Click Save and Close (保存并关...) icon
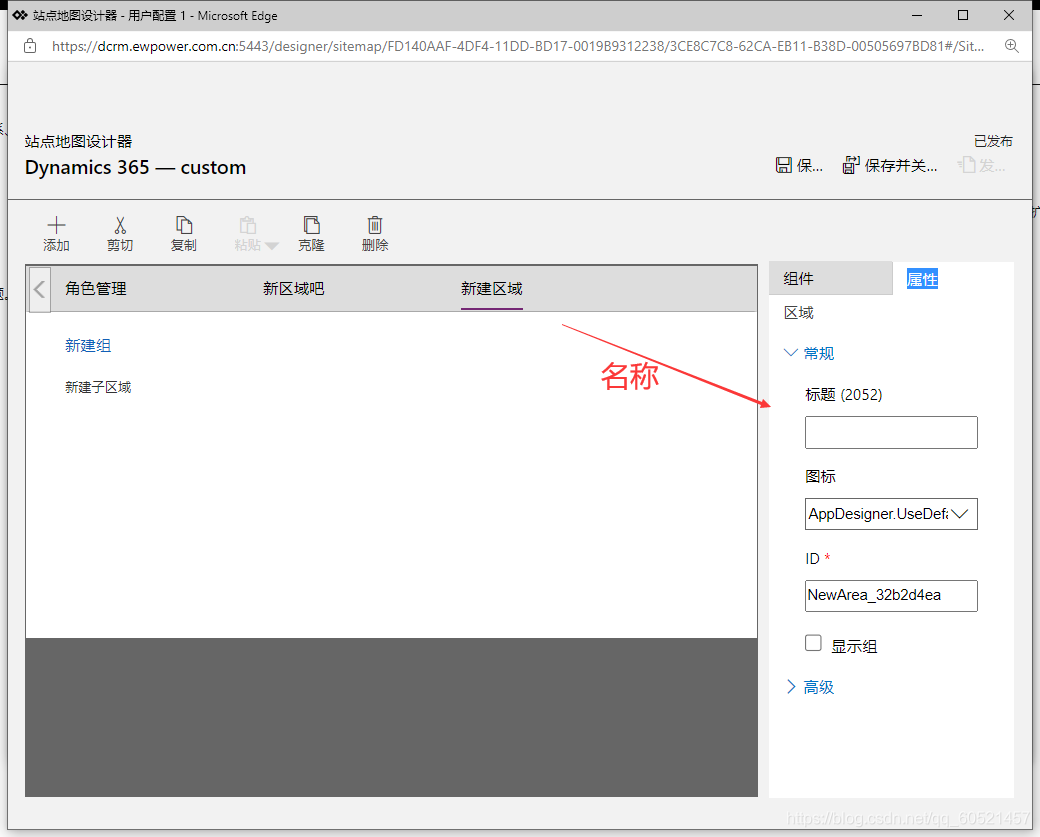Screen dimensions: 1040x837 pos(851,165)
